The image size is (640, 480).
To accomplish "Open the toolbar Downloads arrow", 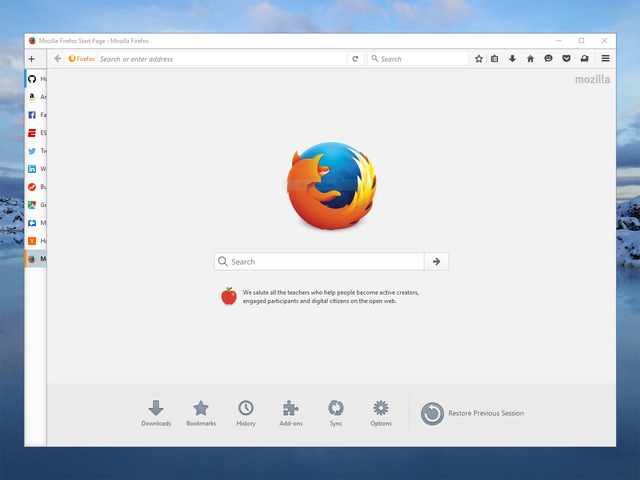I will [x=513, y=59].
